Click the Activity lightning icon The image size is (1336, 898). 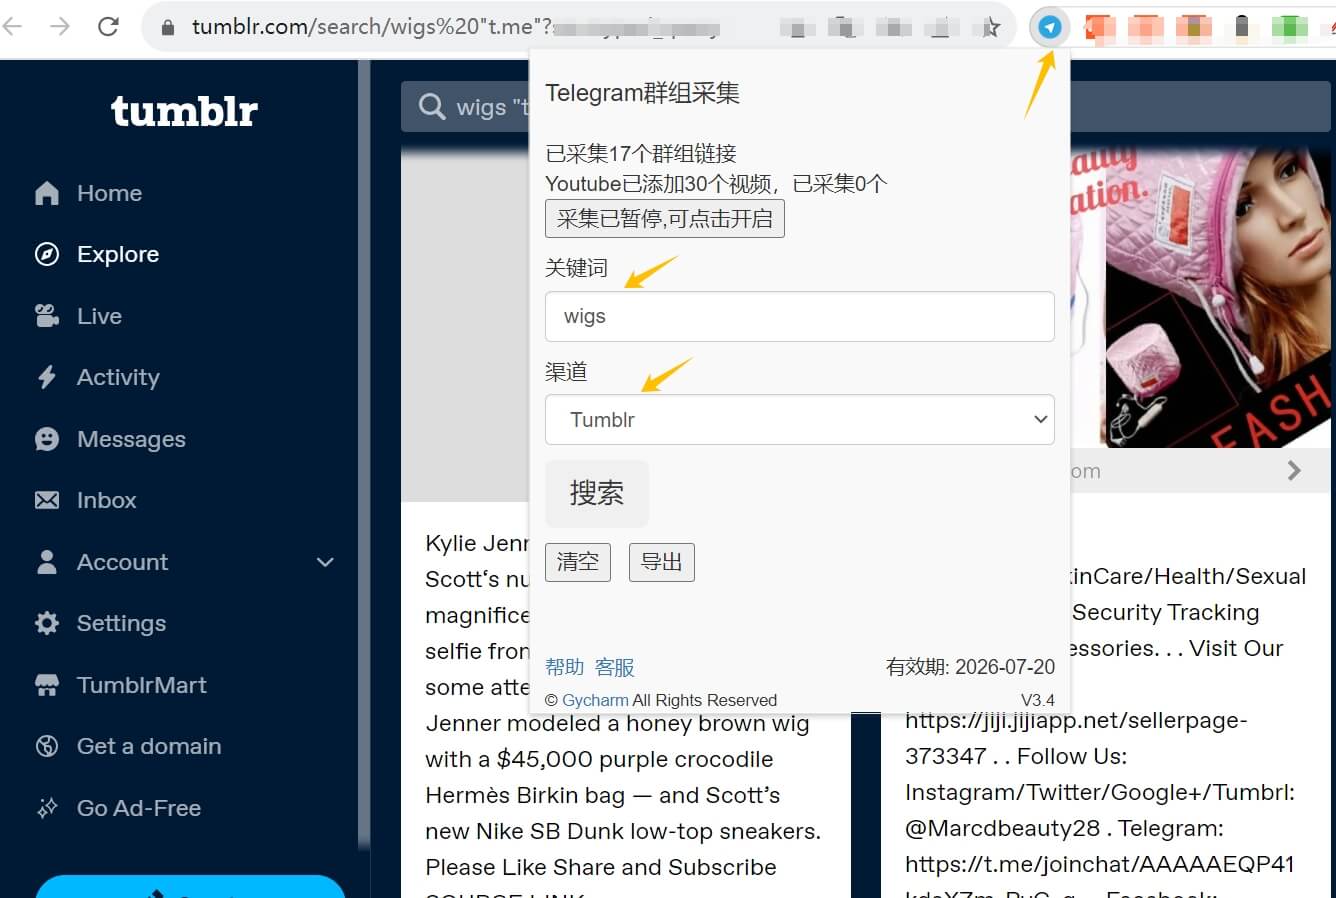pyautogui.click(x=47, y=377)
